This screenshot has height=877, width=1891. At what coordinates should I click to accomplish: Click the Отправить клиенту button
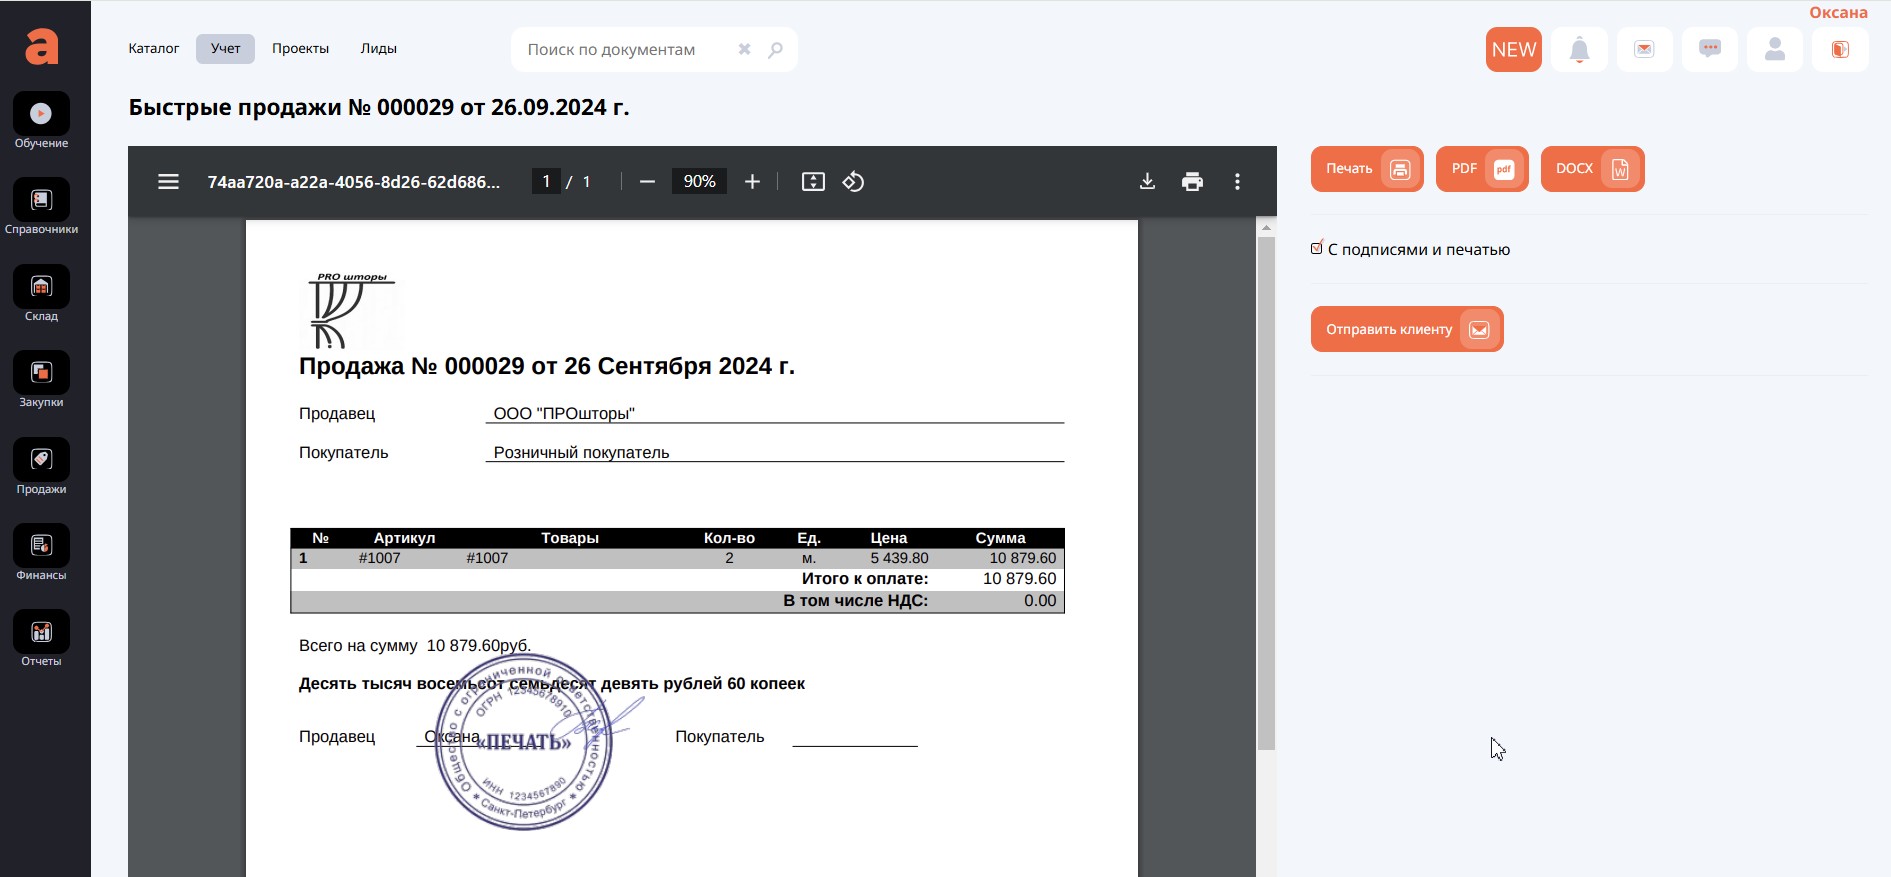pos(1406,329)
